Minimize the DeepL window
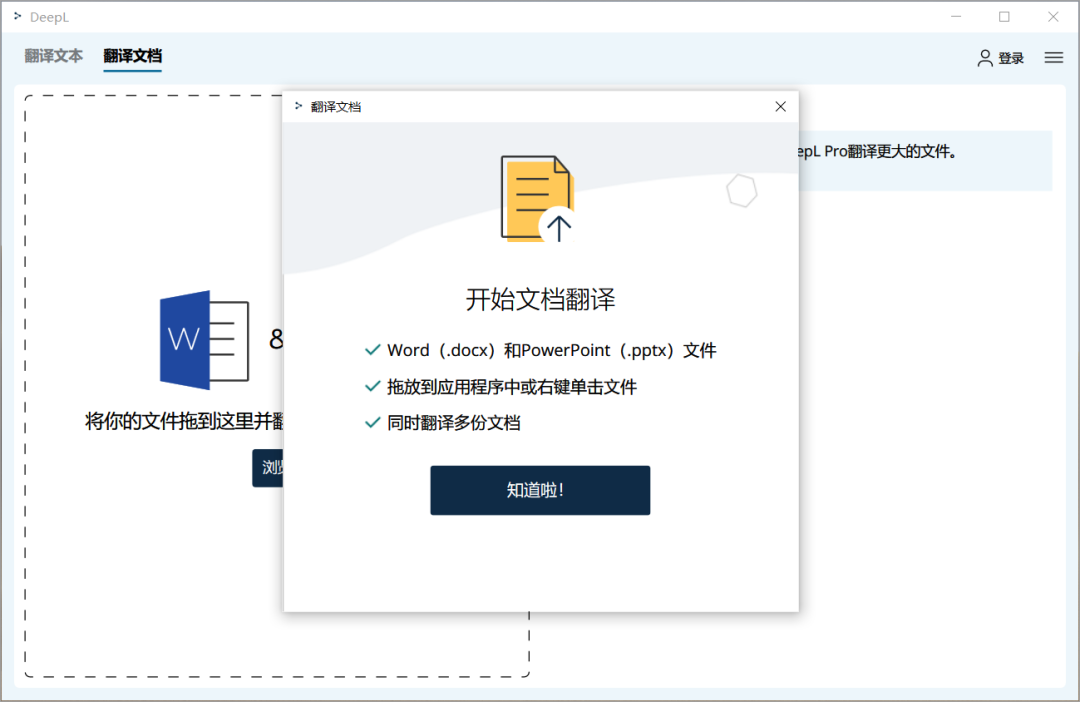The height and width of the screenshot is (702, 1080). 956,17
